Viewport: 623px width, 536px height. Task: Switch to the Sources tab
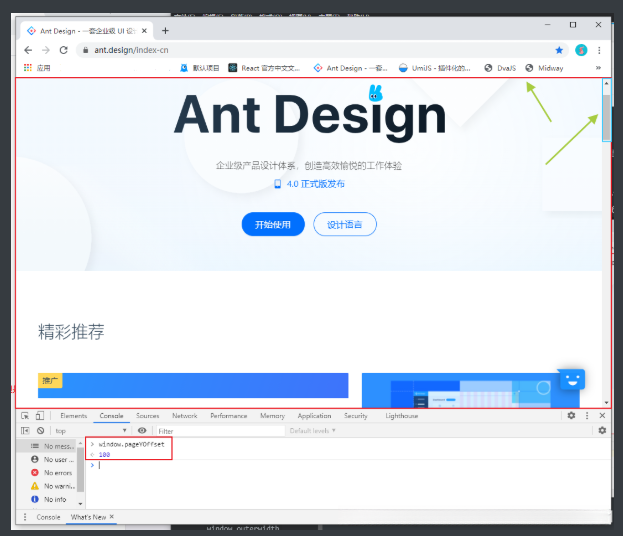click(x=147, y=416)
